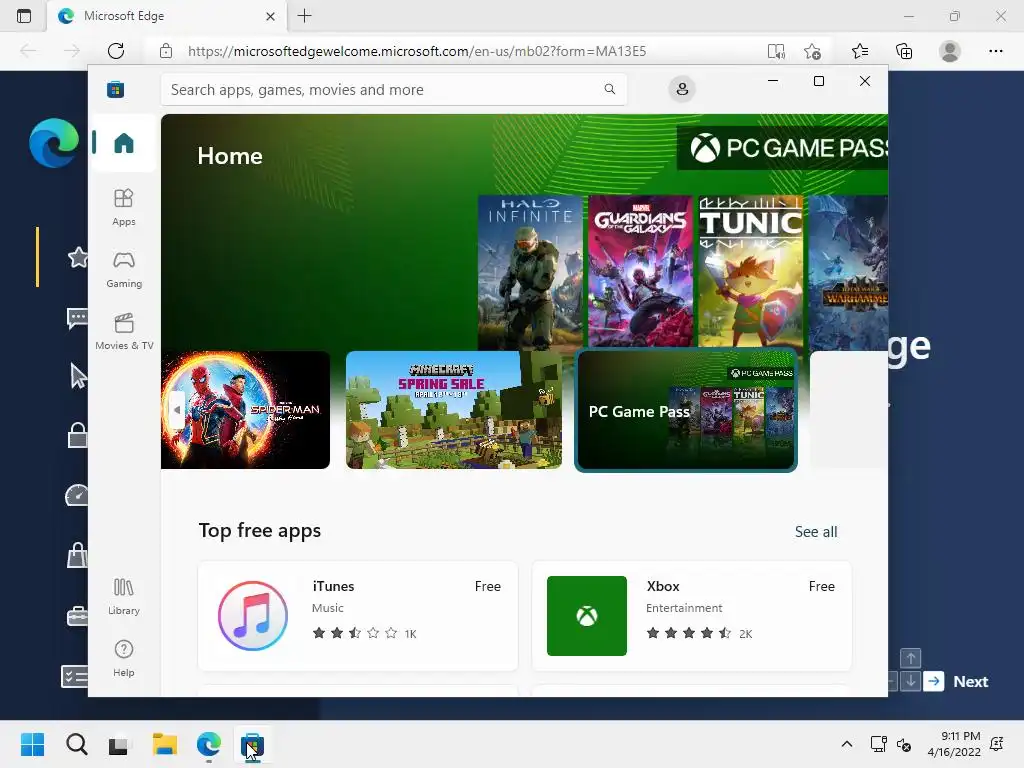
Task: Click the Microsoft Store taskbar icon
Action: (x=252, y=744)
